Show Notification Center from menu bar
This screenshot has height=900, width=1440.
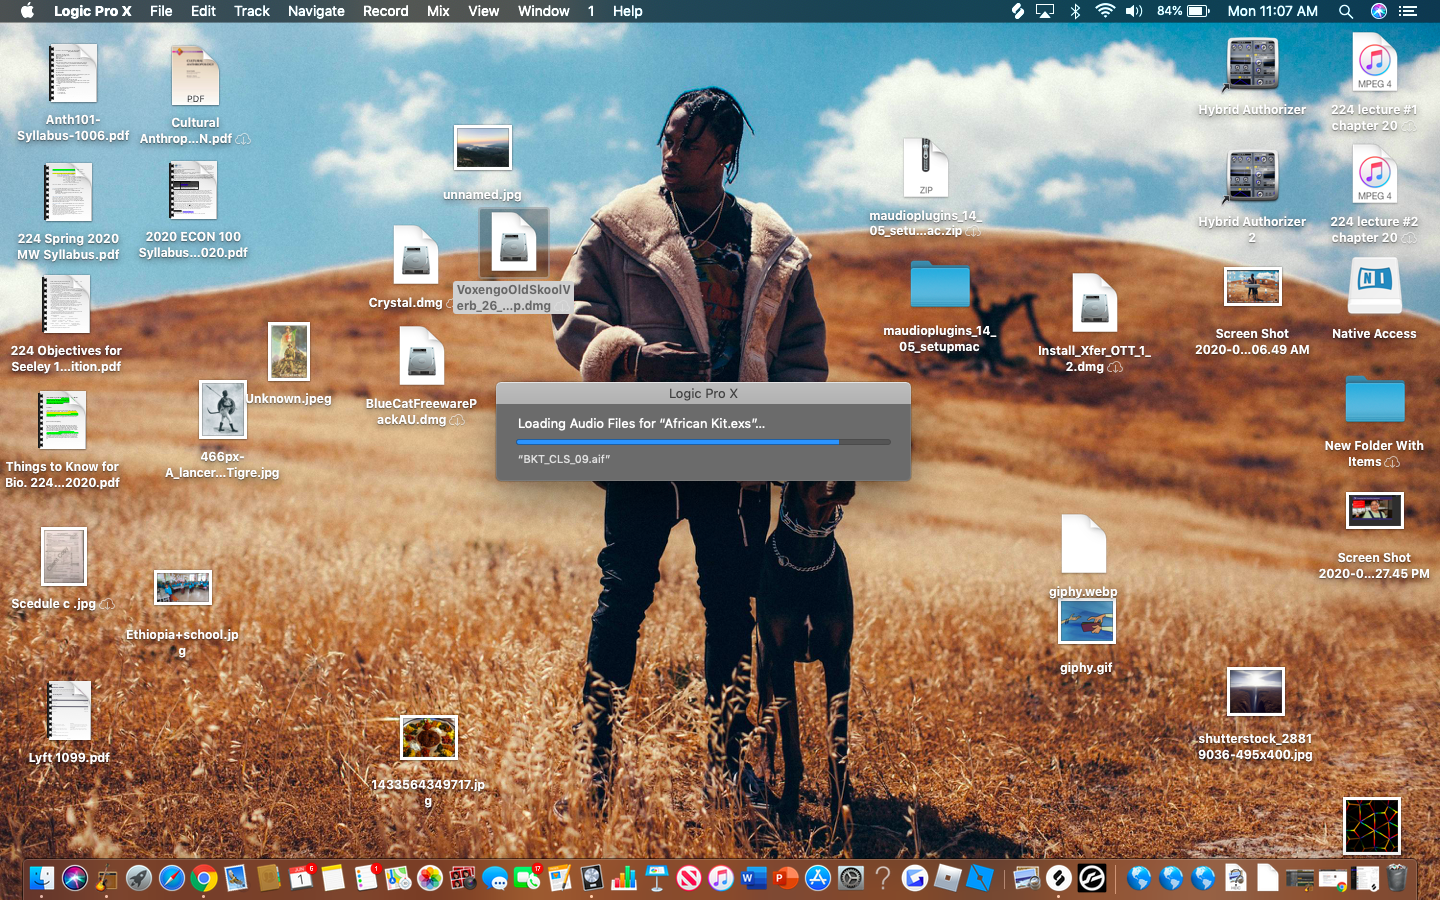point(1408,11)
